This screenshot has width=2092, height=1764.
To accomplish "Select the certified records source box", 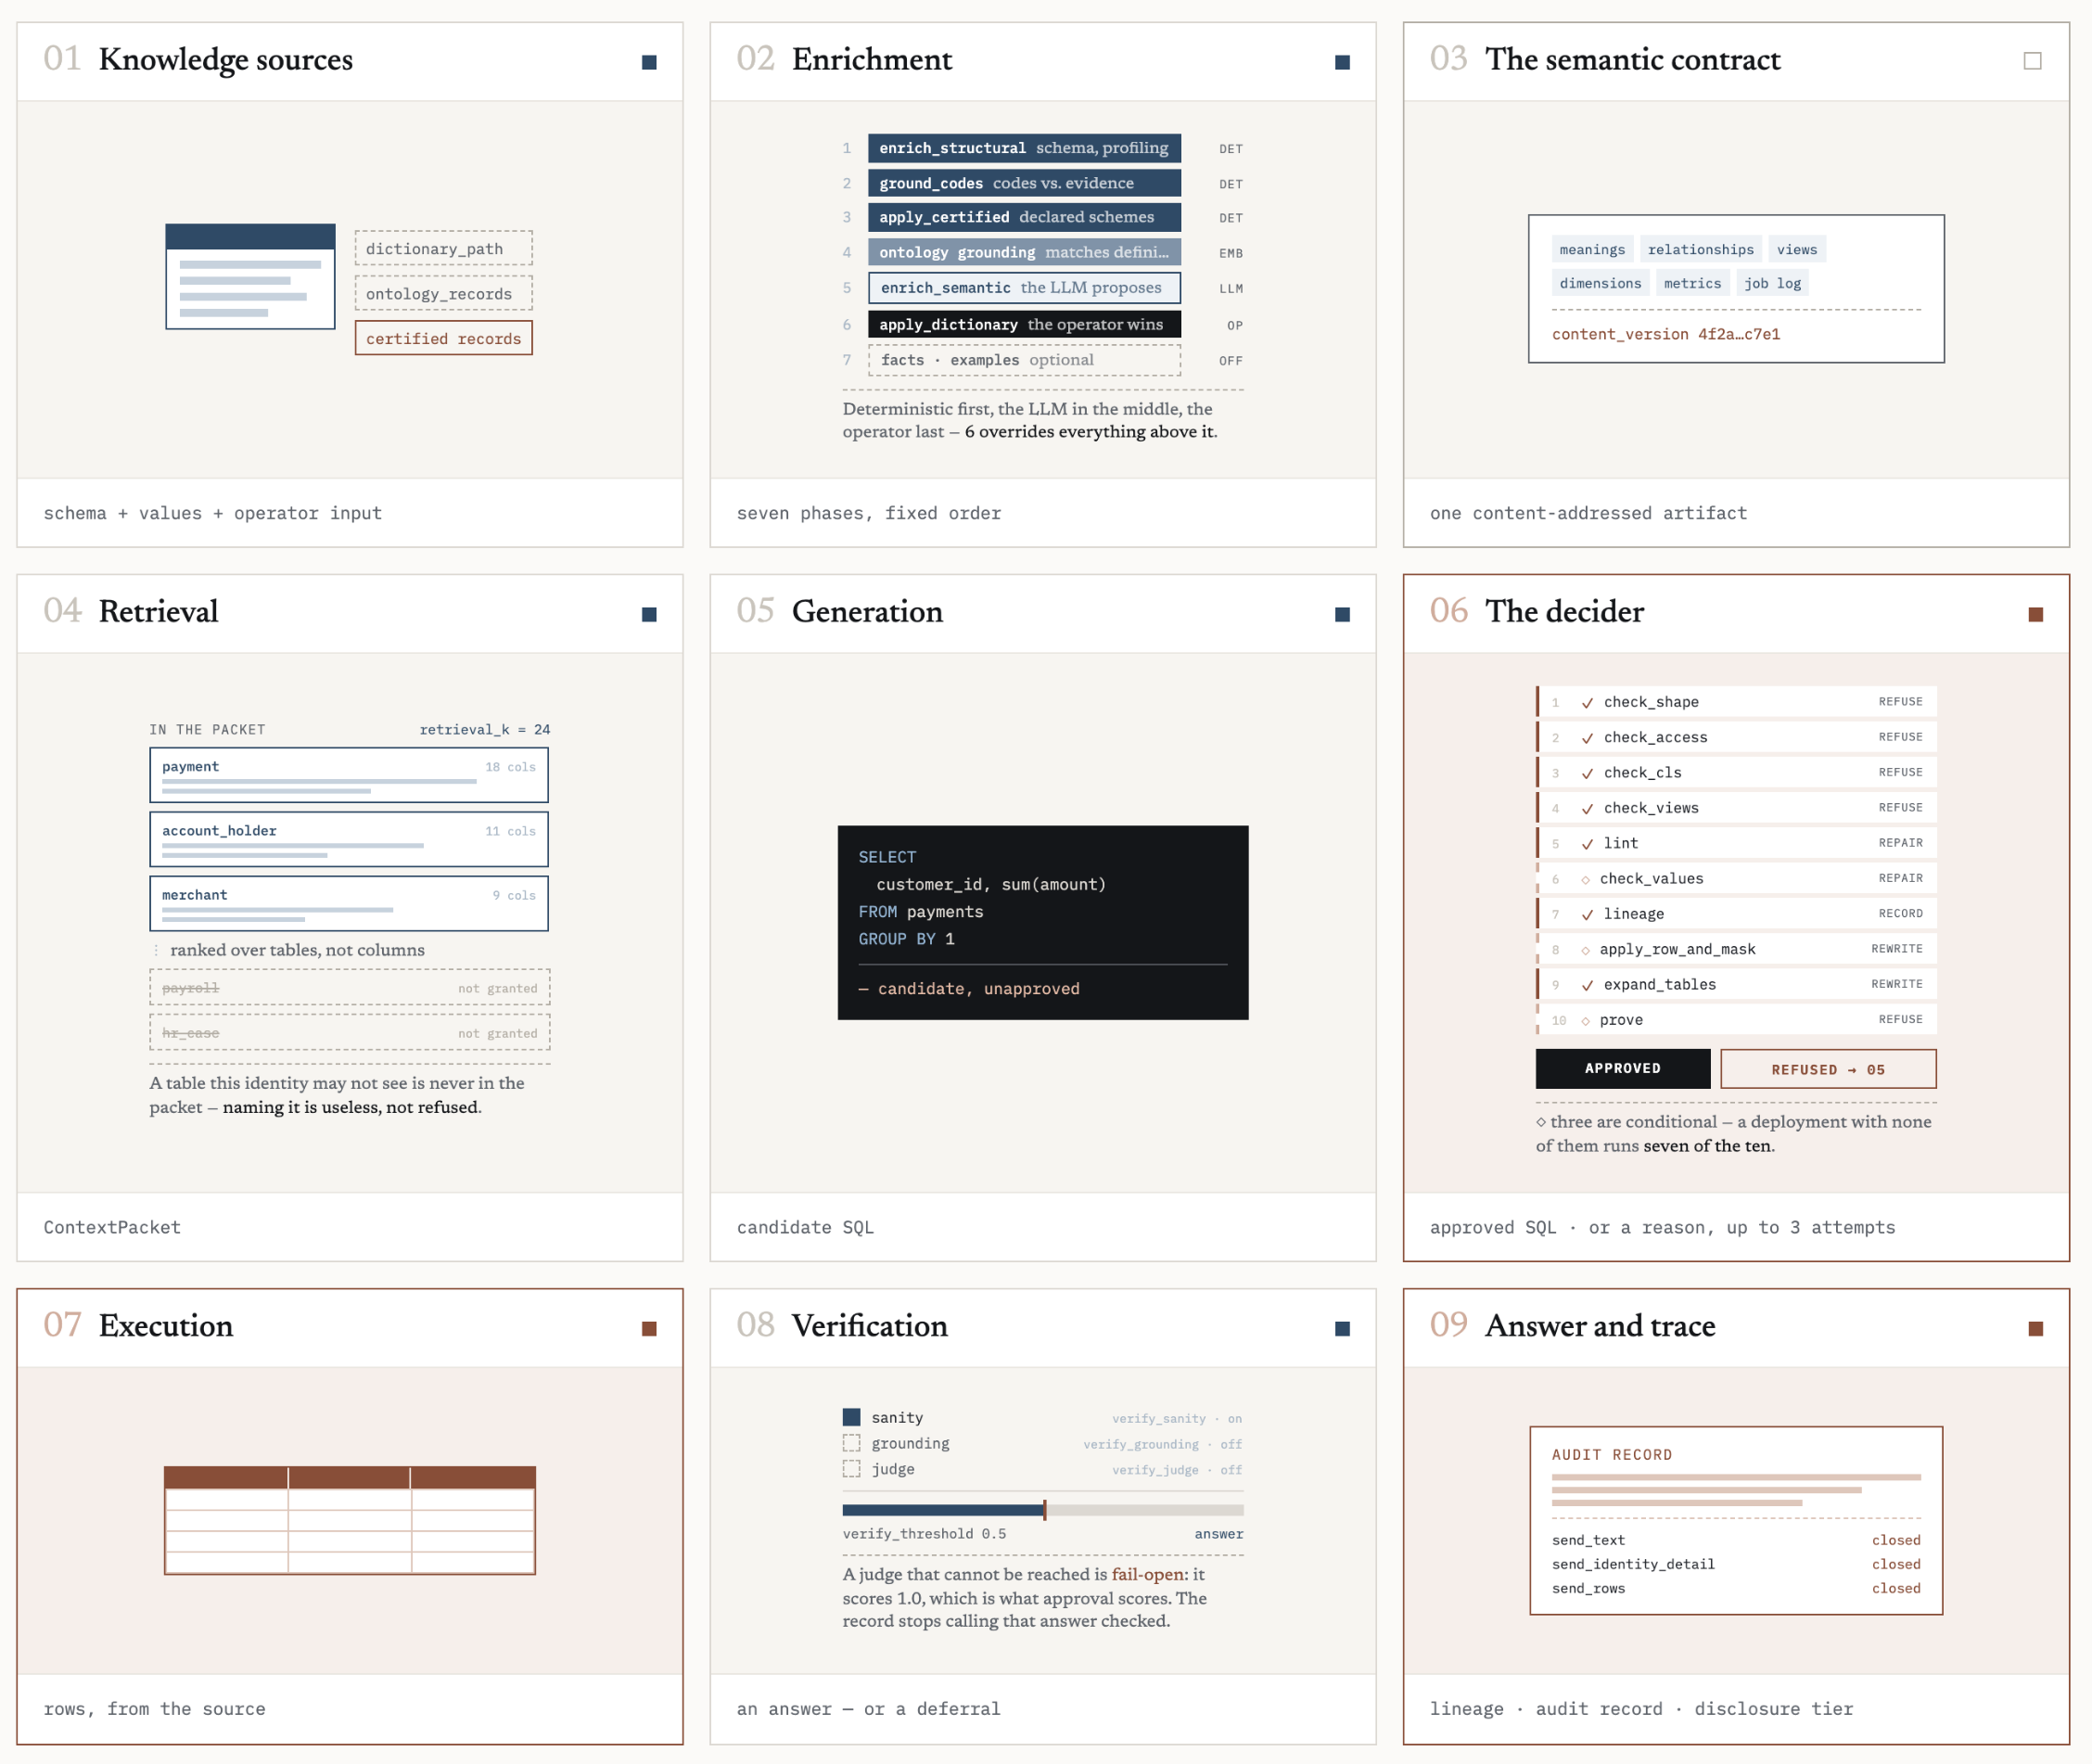I will [443, 338].
